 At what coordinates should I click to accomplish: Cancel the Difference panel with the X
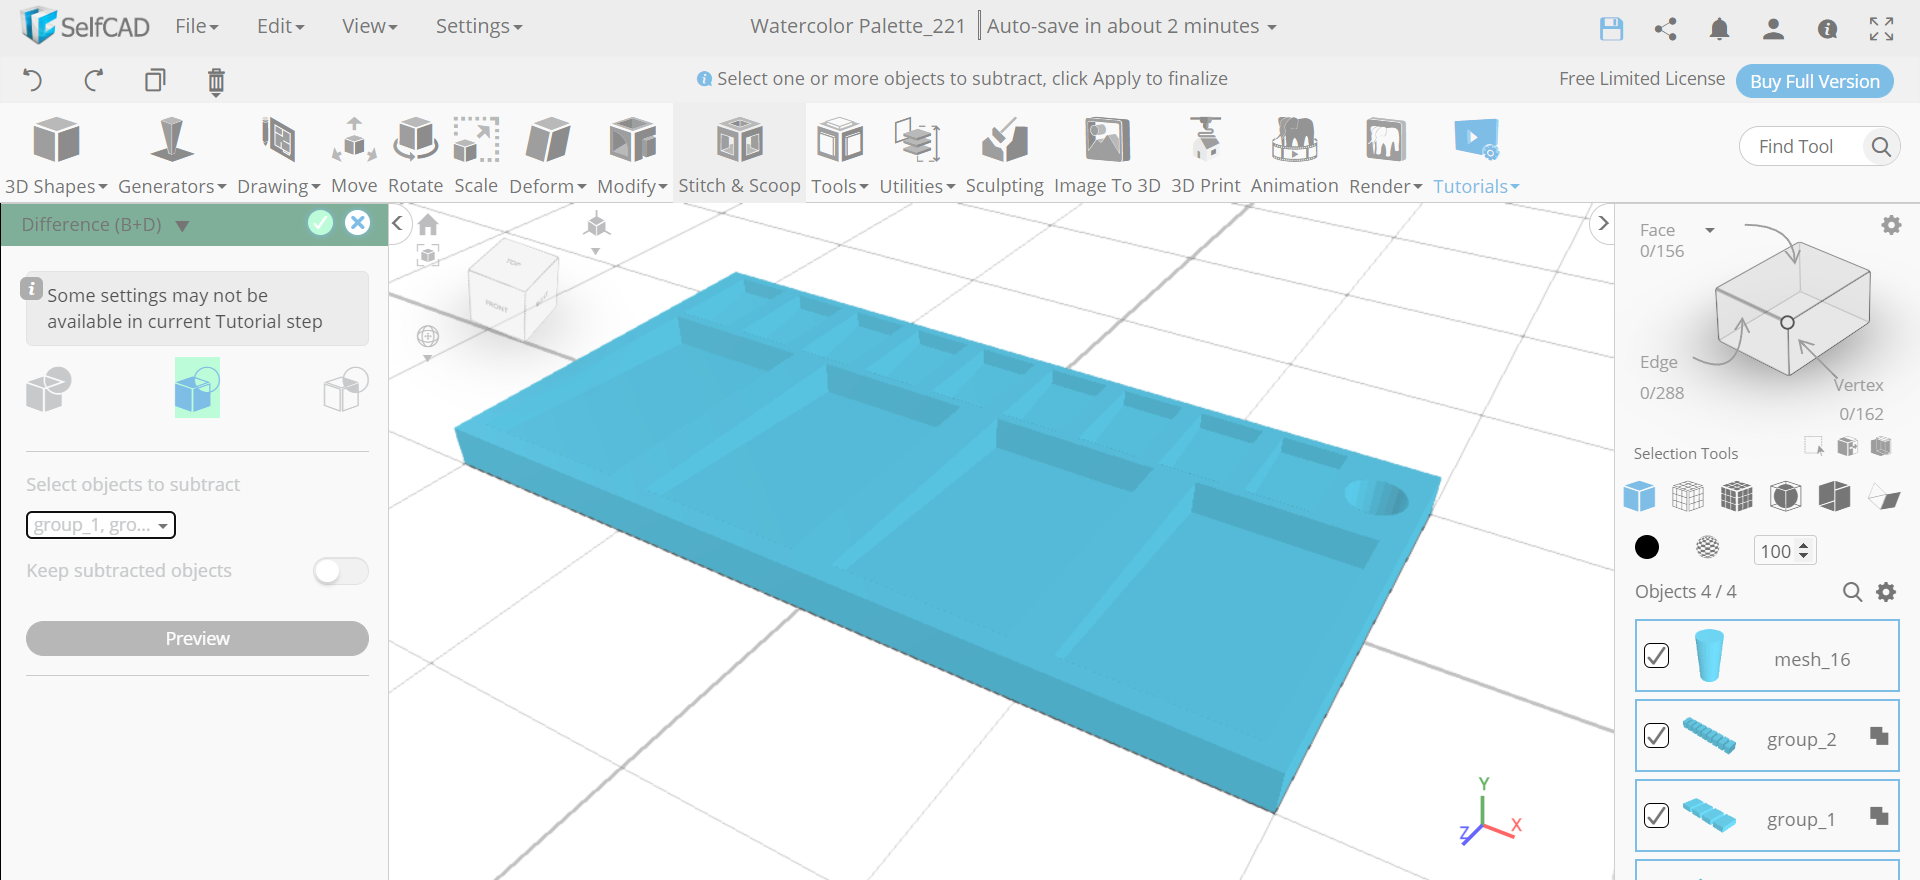coord(357,223)
